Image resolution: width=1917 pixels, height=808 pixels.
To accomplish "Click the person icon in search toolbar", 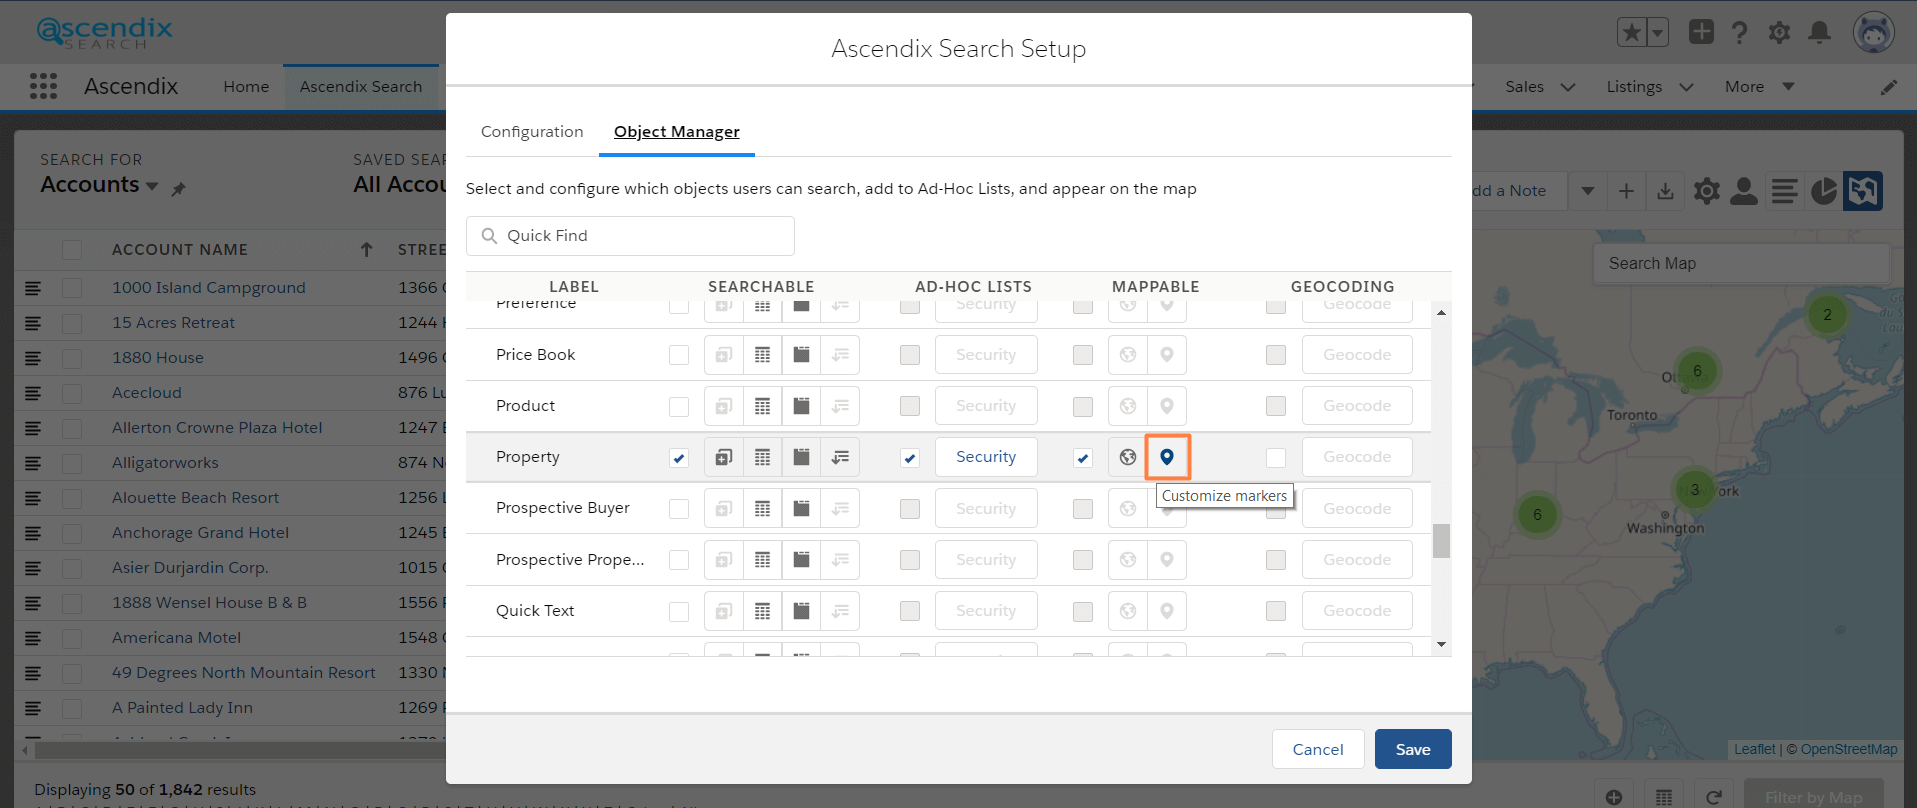I will click(x=1744, y=191).
